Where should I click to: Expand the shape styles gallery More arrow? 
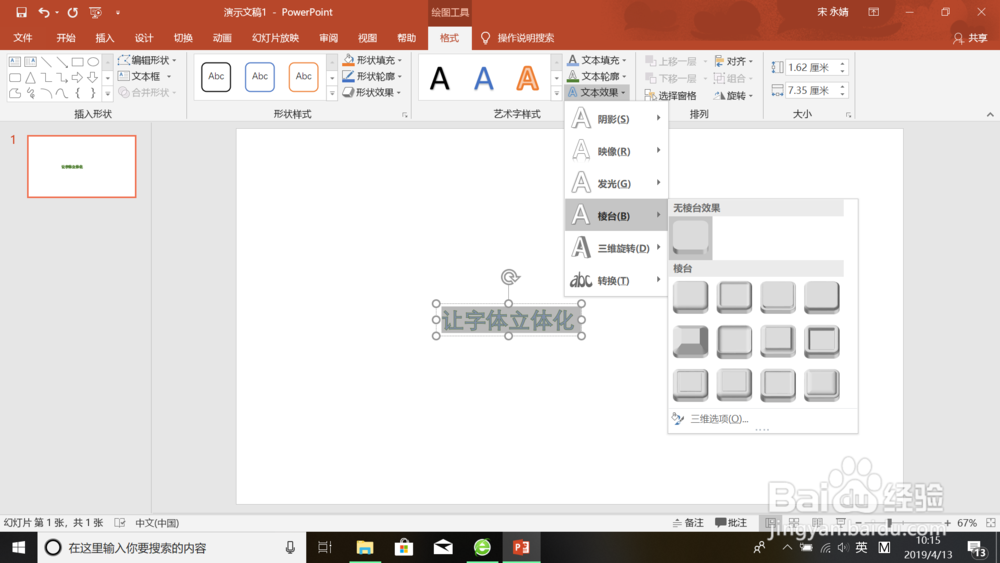[332, 94]
